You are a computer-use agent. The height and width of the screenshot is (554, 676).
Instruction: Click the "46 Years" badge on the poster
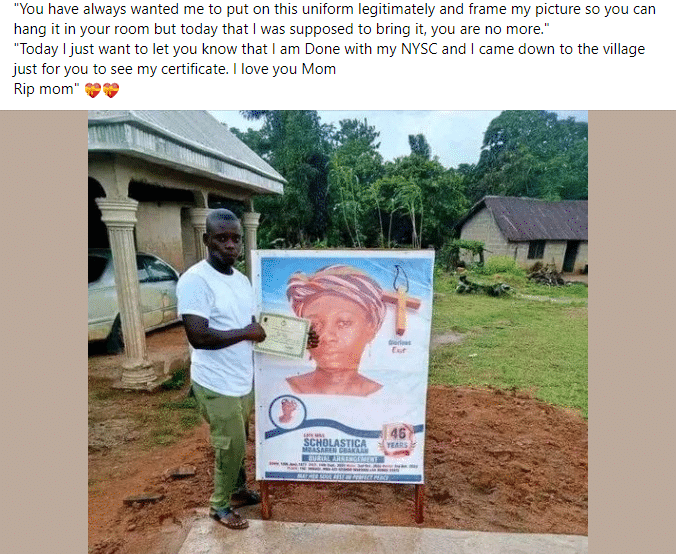[397, 439]
